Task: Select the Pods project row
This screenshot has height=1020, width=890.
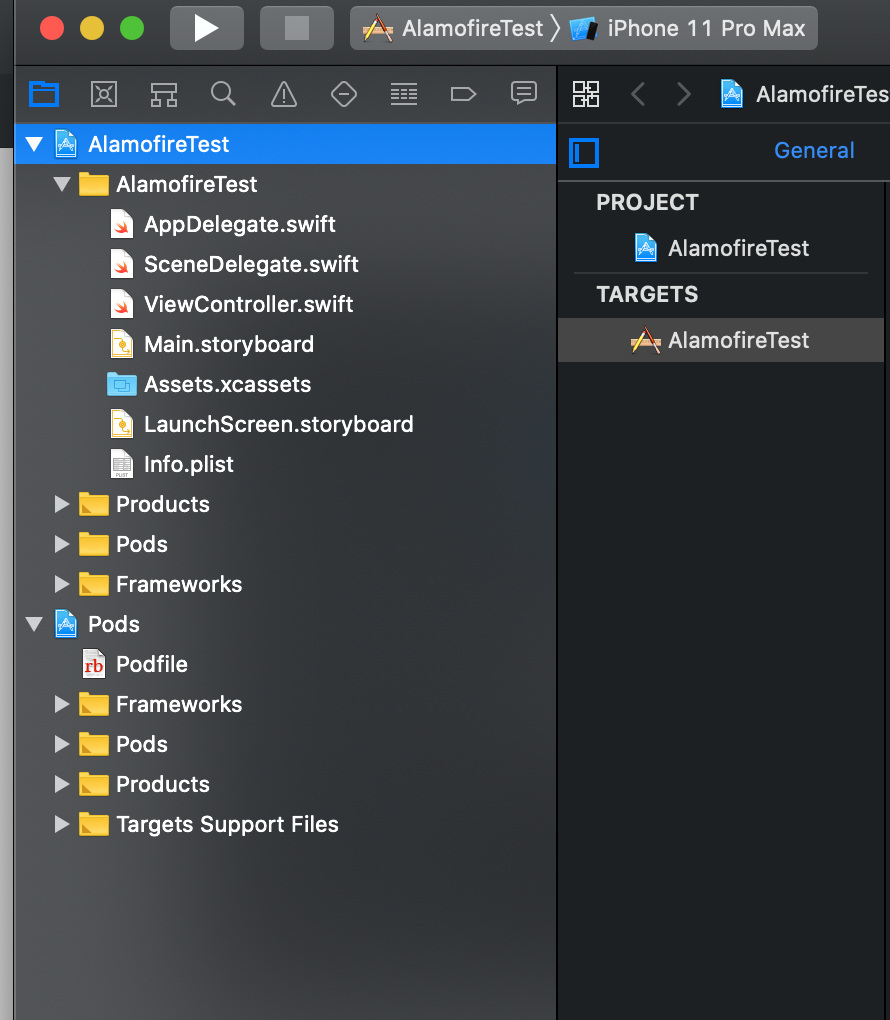Action: pos(285,624)
